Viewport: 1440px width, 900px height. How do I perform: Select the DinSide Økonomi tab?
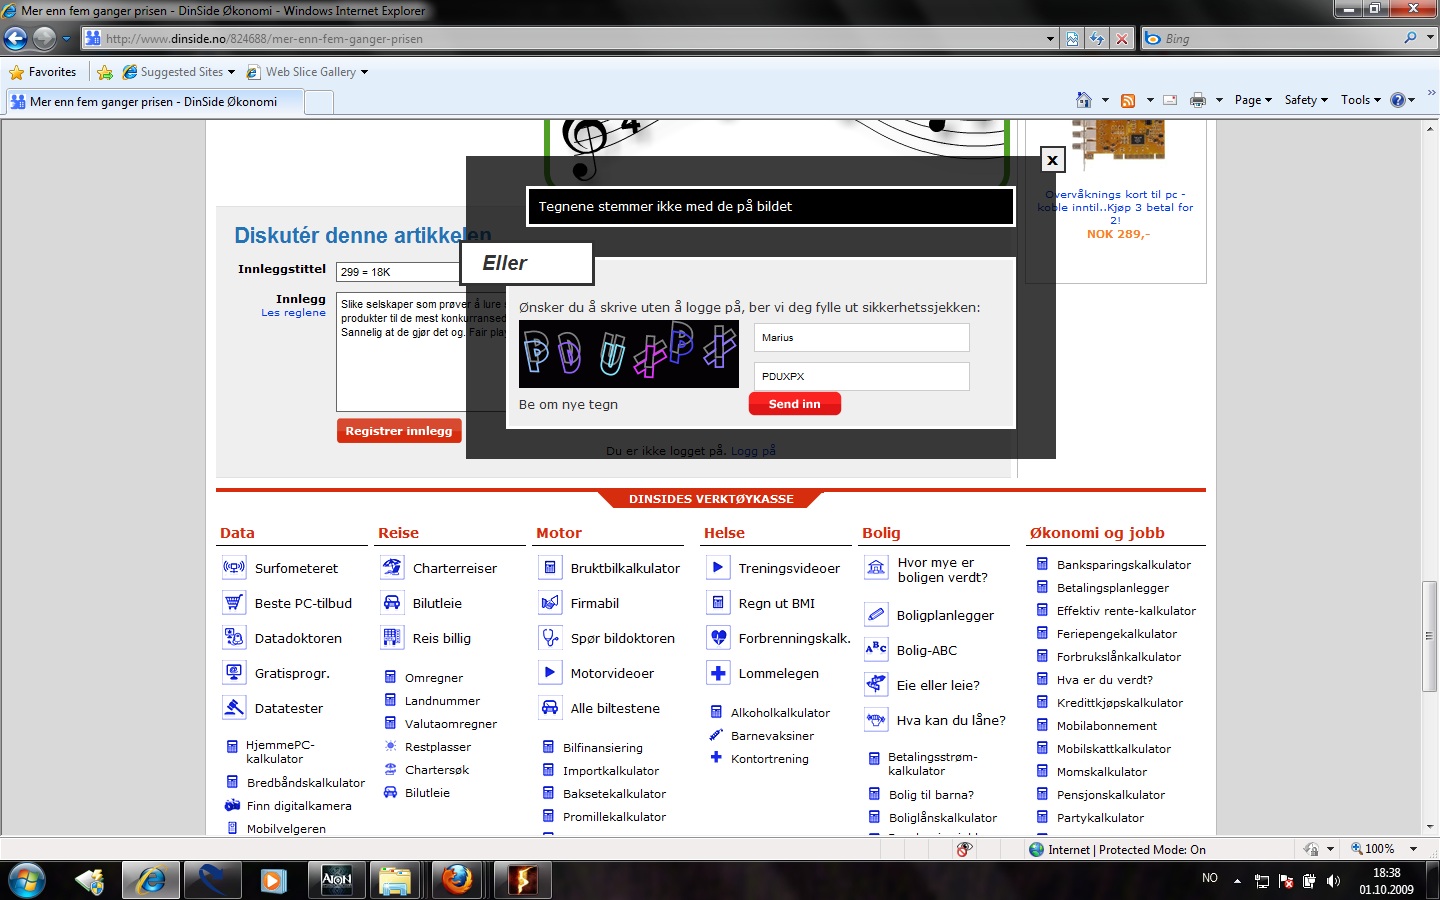click(x=153, y=102)
